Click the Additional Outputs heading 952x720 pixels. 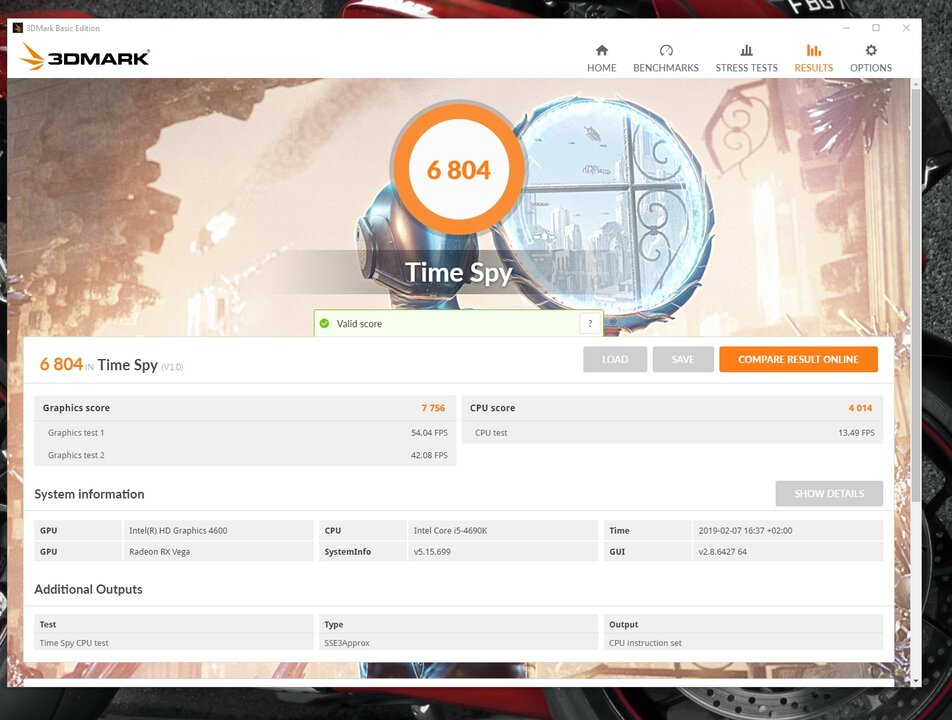pos(88,589)
